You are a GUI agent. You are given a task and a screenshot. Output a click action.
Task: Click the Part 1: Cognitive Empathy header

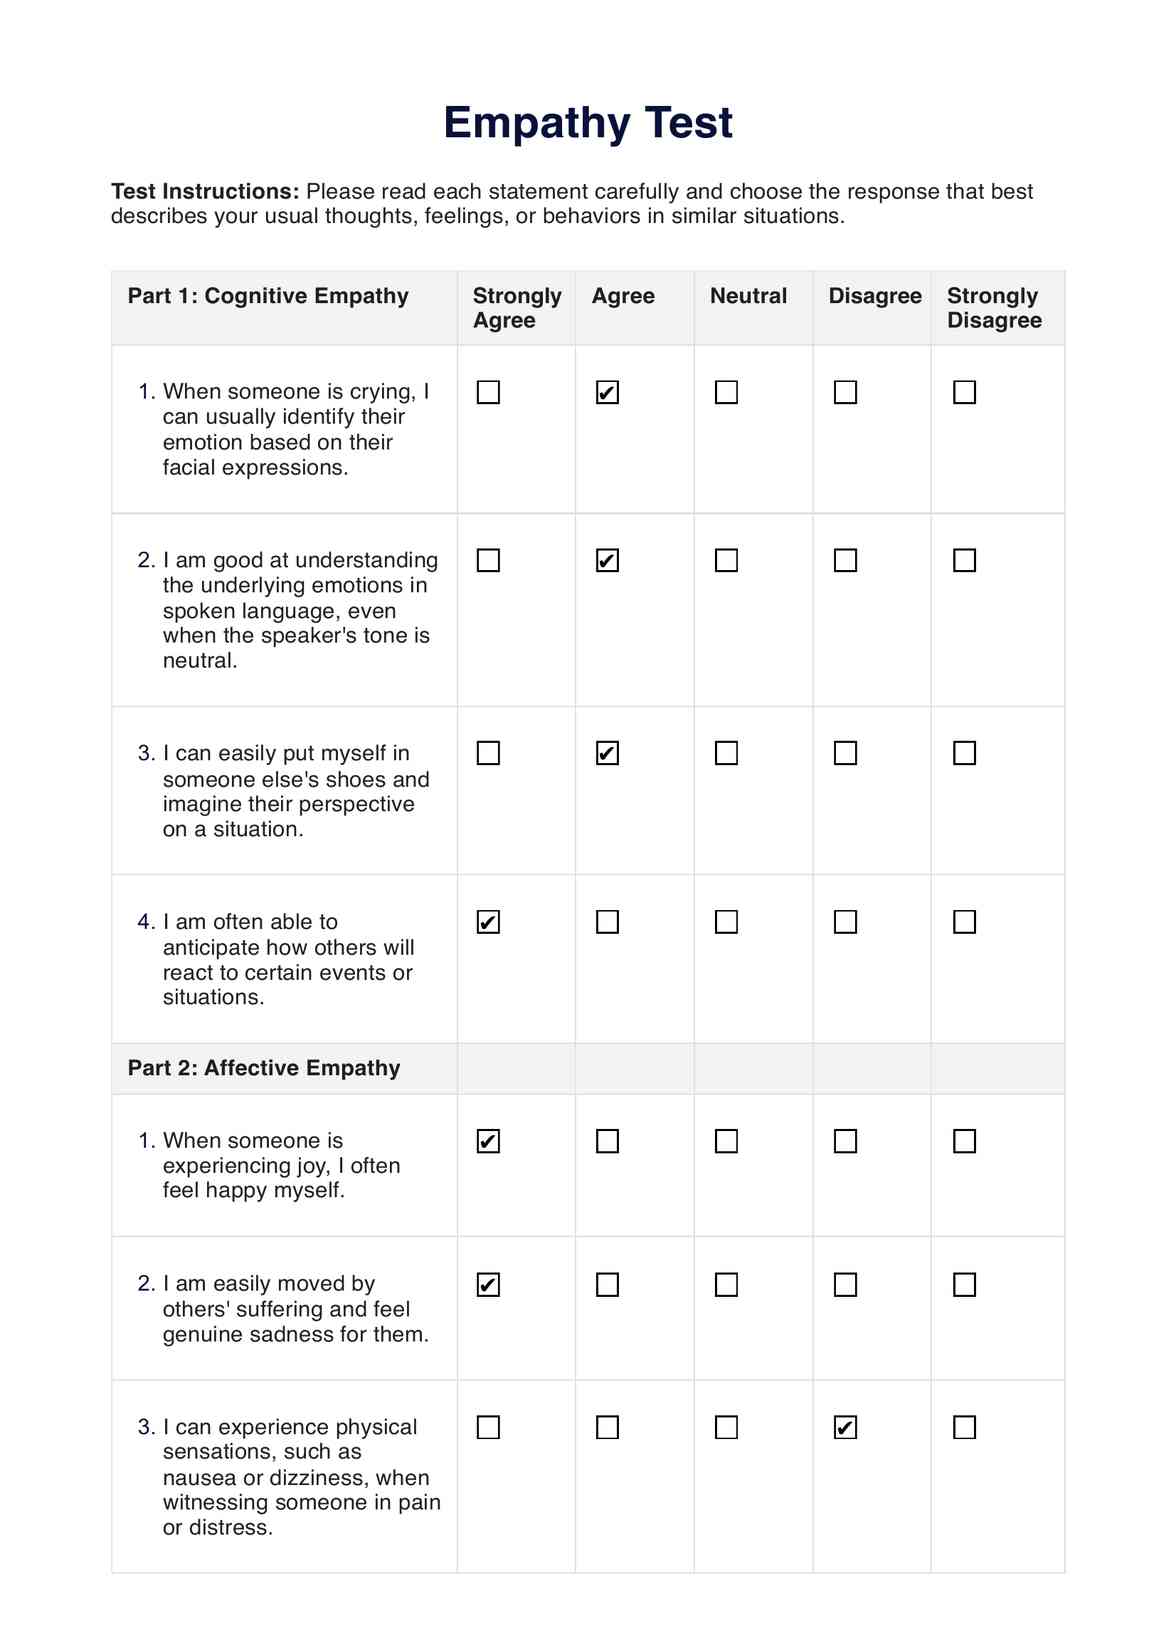[268, 296]
